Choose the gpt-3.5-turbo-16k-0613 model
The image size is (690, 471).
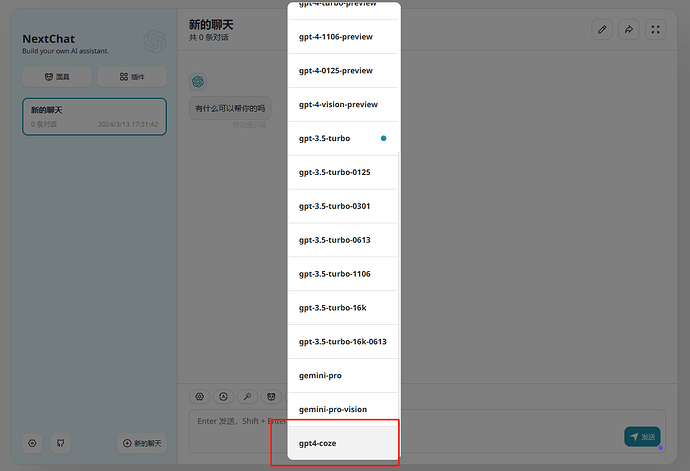tap(343, 342)
